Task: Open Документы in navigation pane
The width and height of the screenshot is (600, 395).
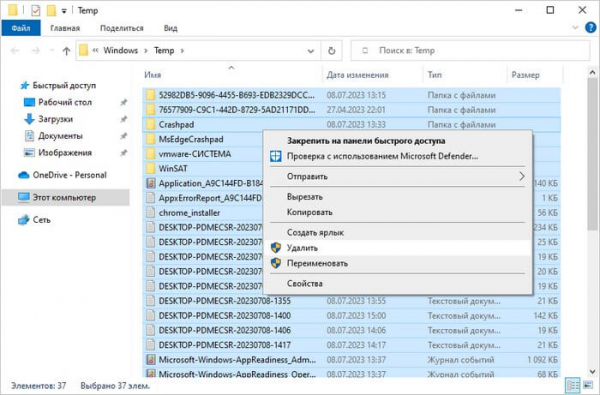Action: tap(60, 136)
